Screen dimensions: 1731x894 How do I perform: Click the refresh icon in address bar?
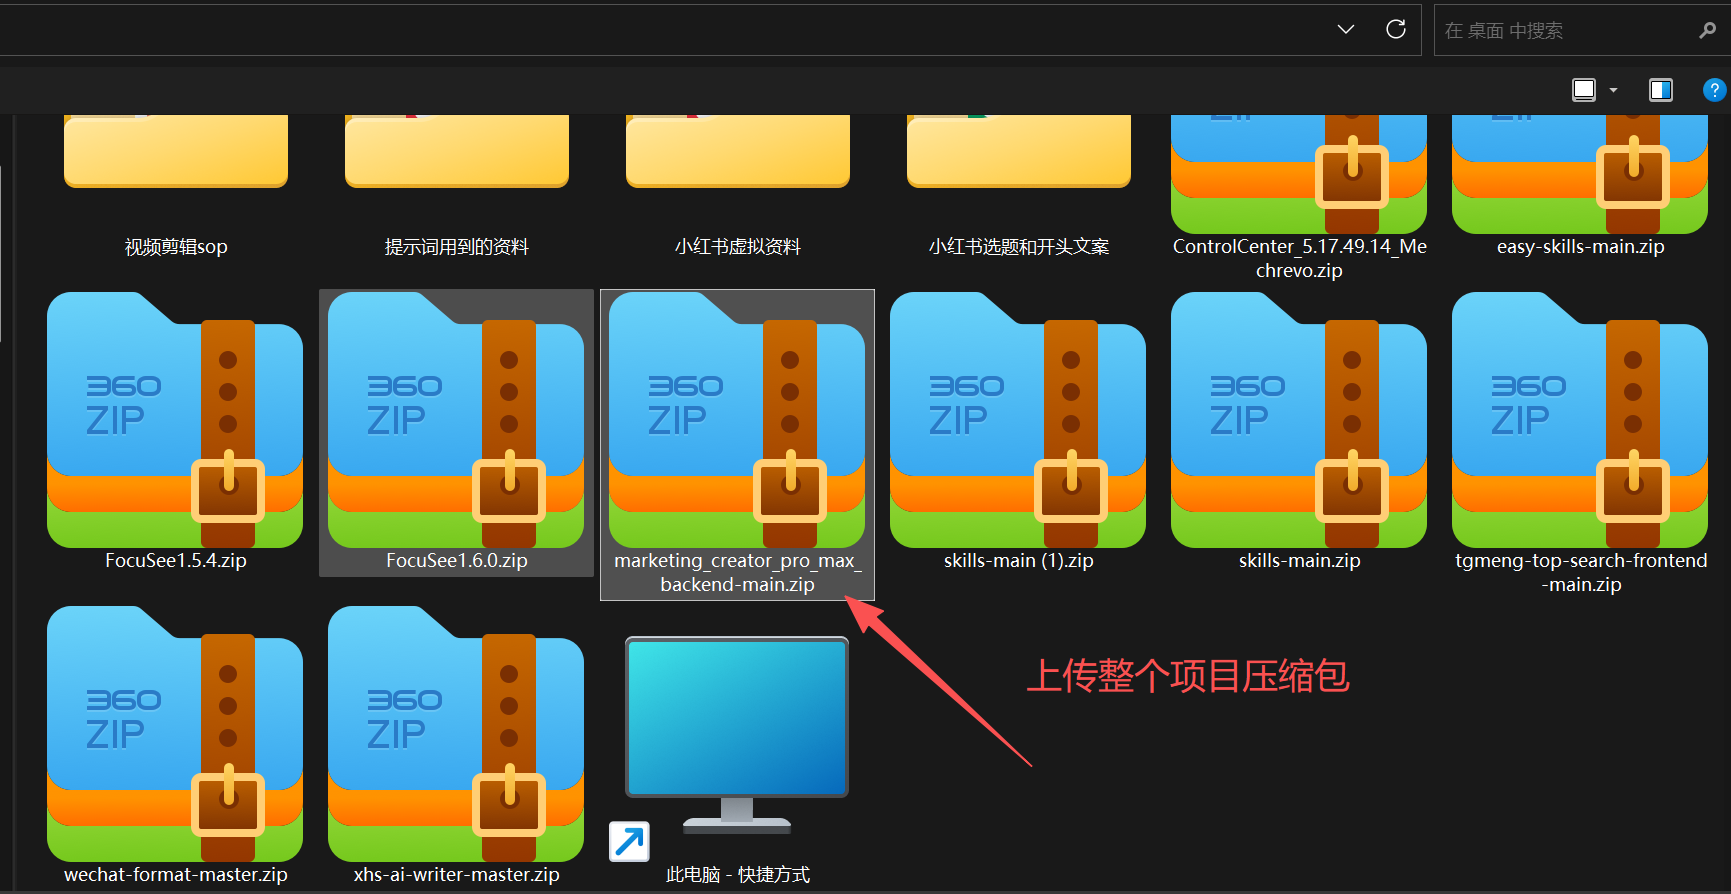(x=1395, y=29)
